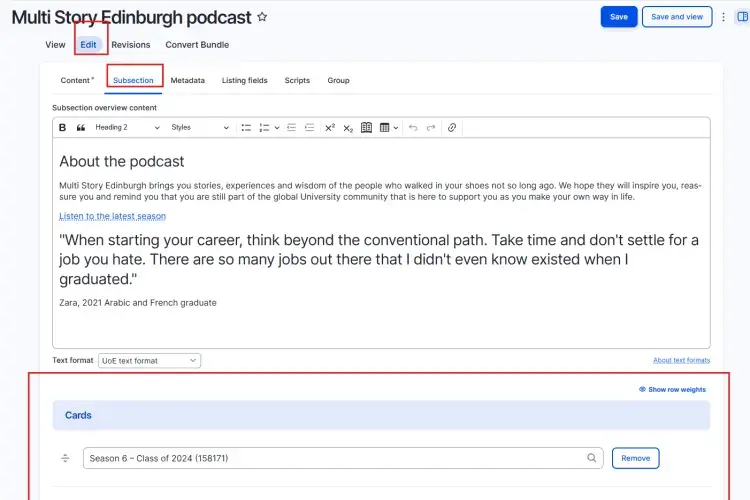Screen dimensions: 750x500
Task: Open the Heading 2 format dropdown
Action: [x=127, y=128]
